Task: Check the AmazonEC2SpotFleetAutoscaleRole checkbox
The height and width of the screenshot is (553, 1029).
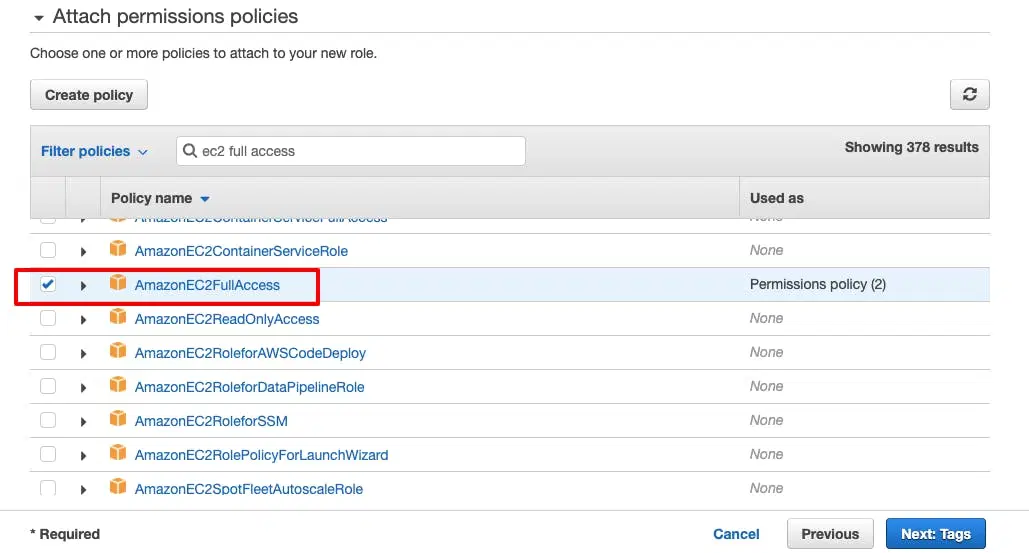Action: click(48, 488)
